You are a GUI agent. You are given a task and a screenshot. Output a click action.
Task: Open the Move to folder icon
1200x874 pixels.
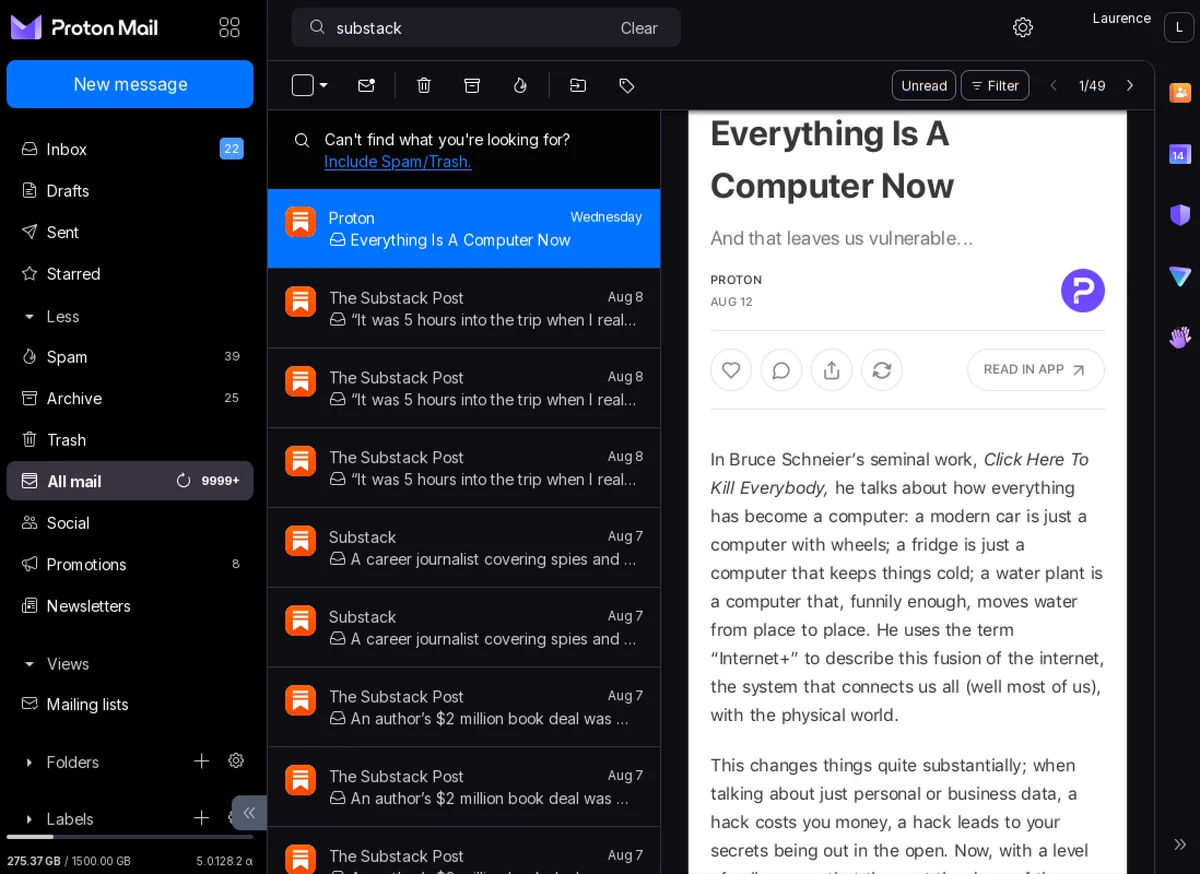pyautogui.click(x=578, y=85)
